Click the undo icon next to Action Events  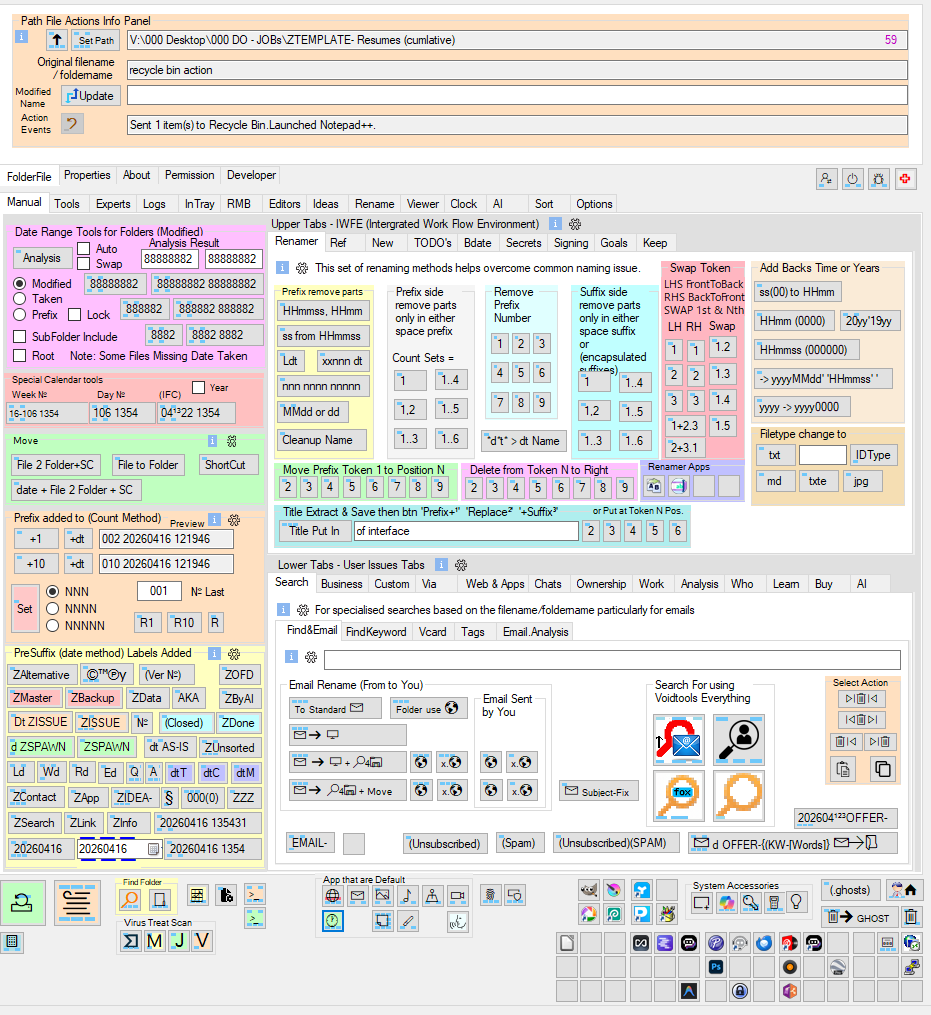pyautogui.click(x=73, y=123)
